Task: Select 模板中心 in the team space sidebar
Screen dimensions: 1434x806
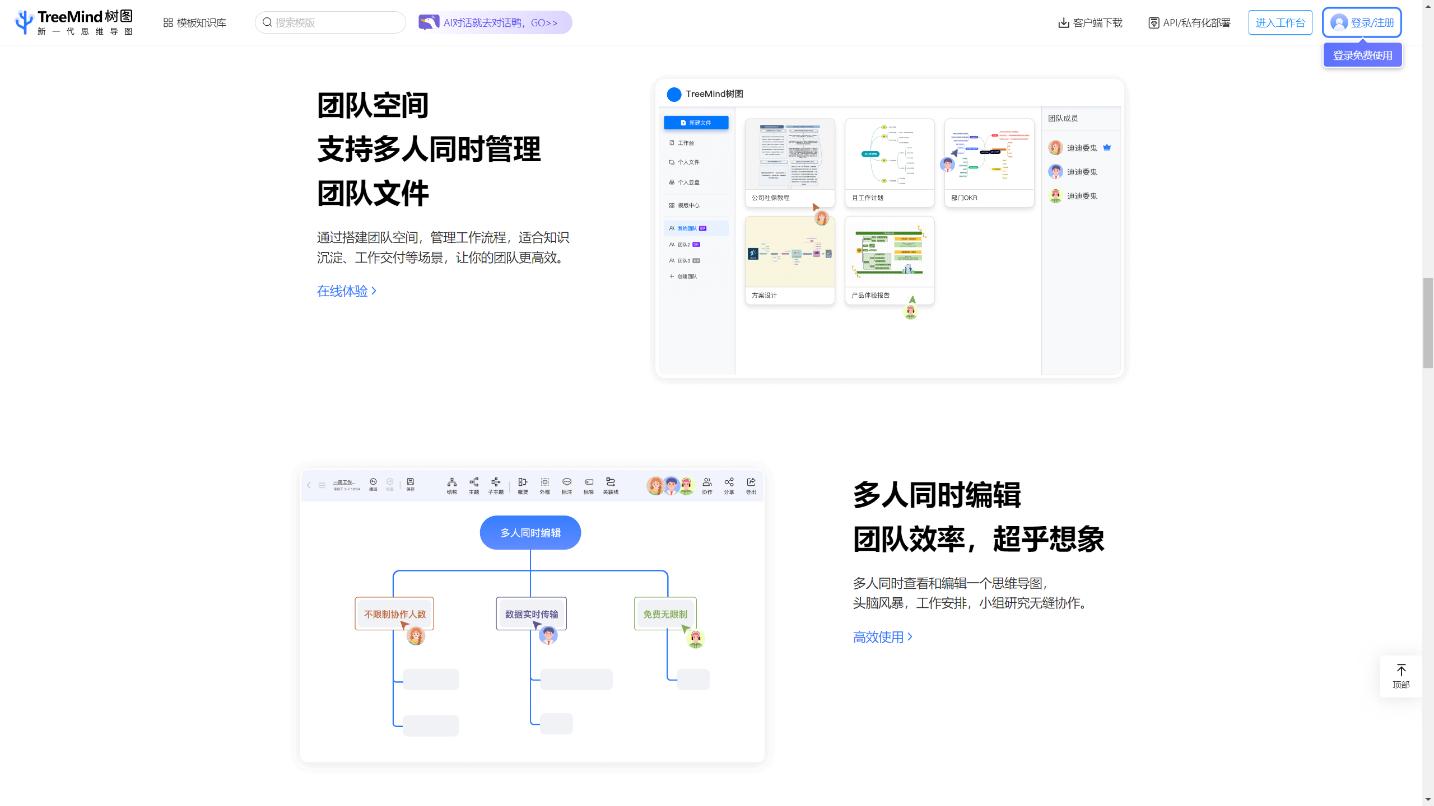Action: coord(685,205)
